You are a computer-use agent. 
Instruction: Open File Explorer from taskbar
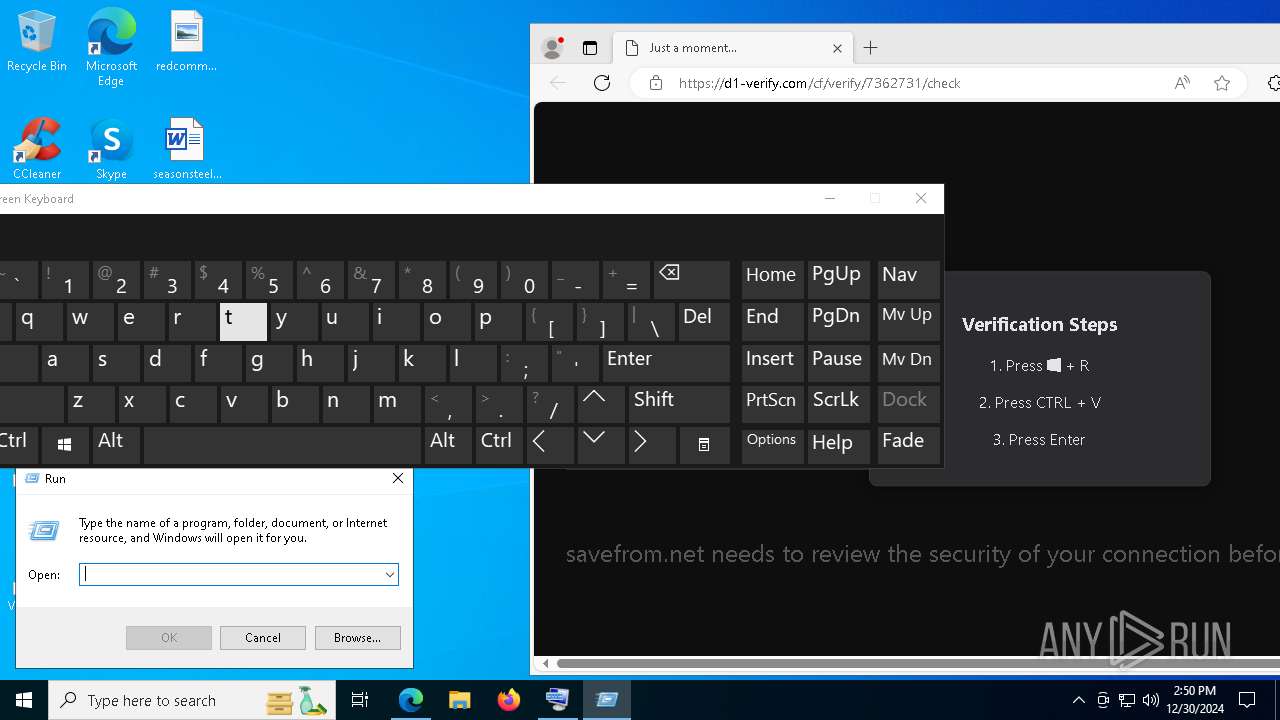[x=459, y=700]
